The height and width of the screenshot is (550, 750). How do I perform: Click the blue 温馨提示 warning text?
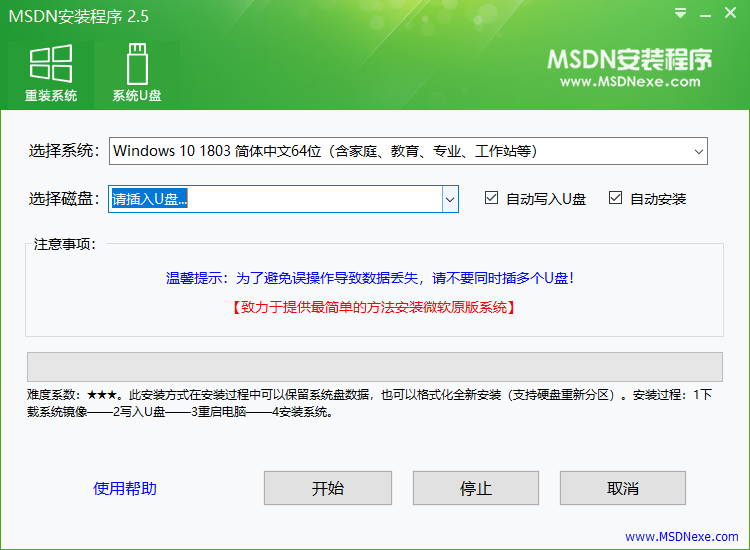point(370,278)
